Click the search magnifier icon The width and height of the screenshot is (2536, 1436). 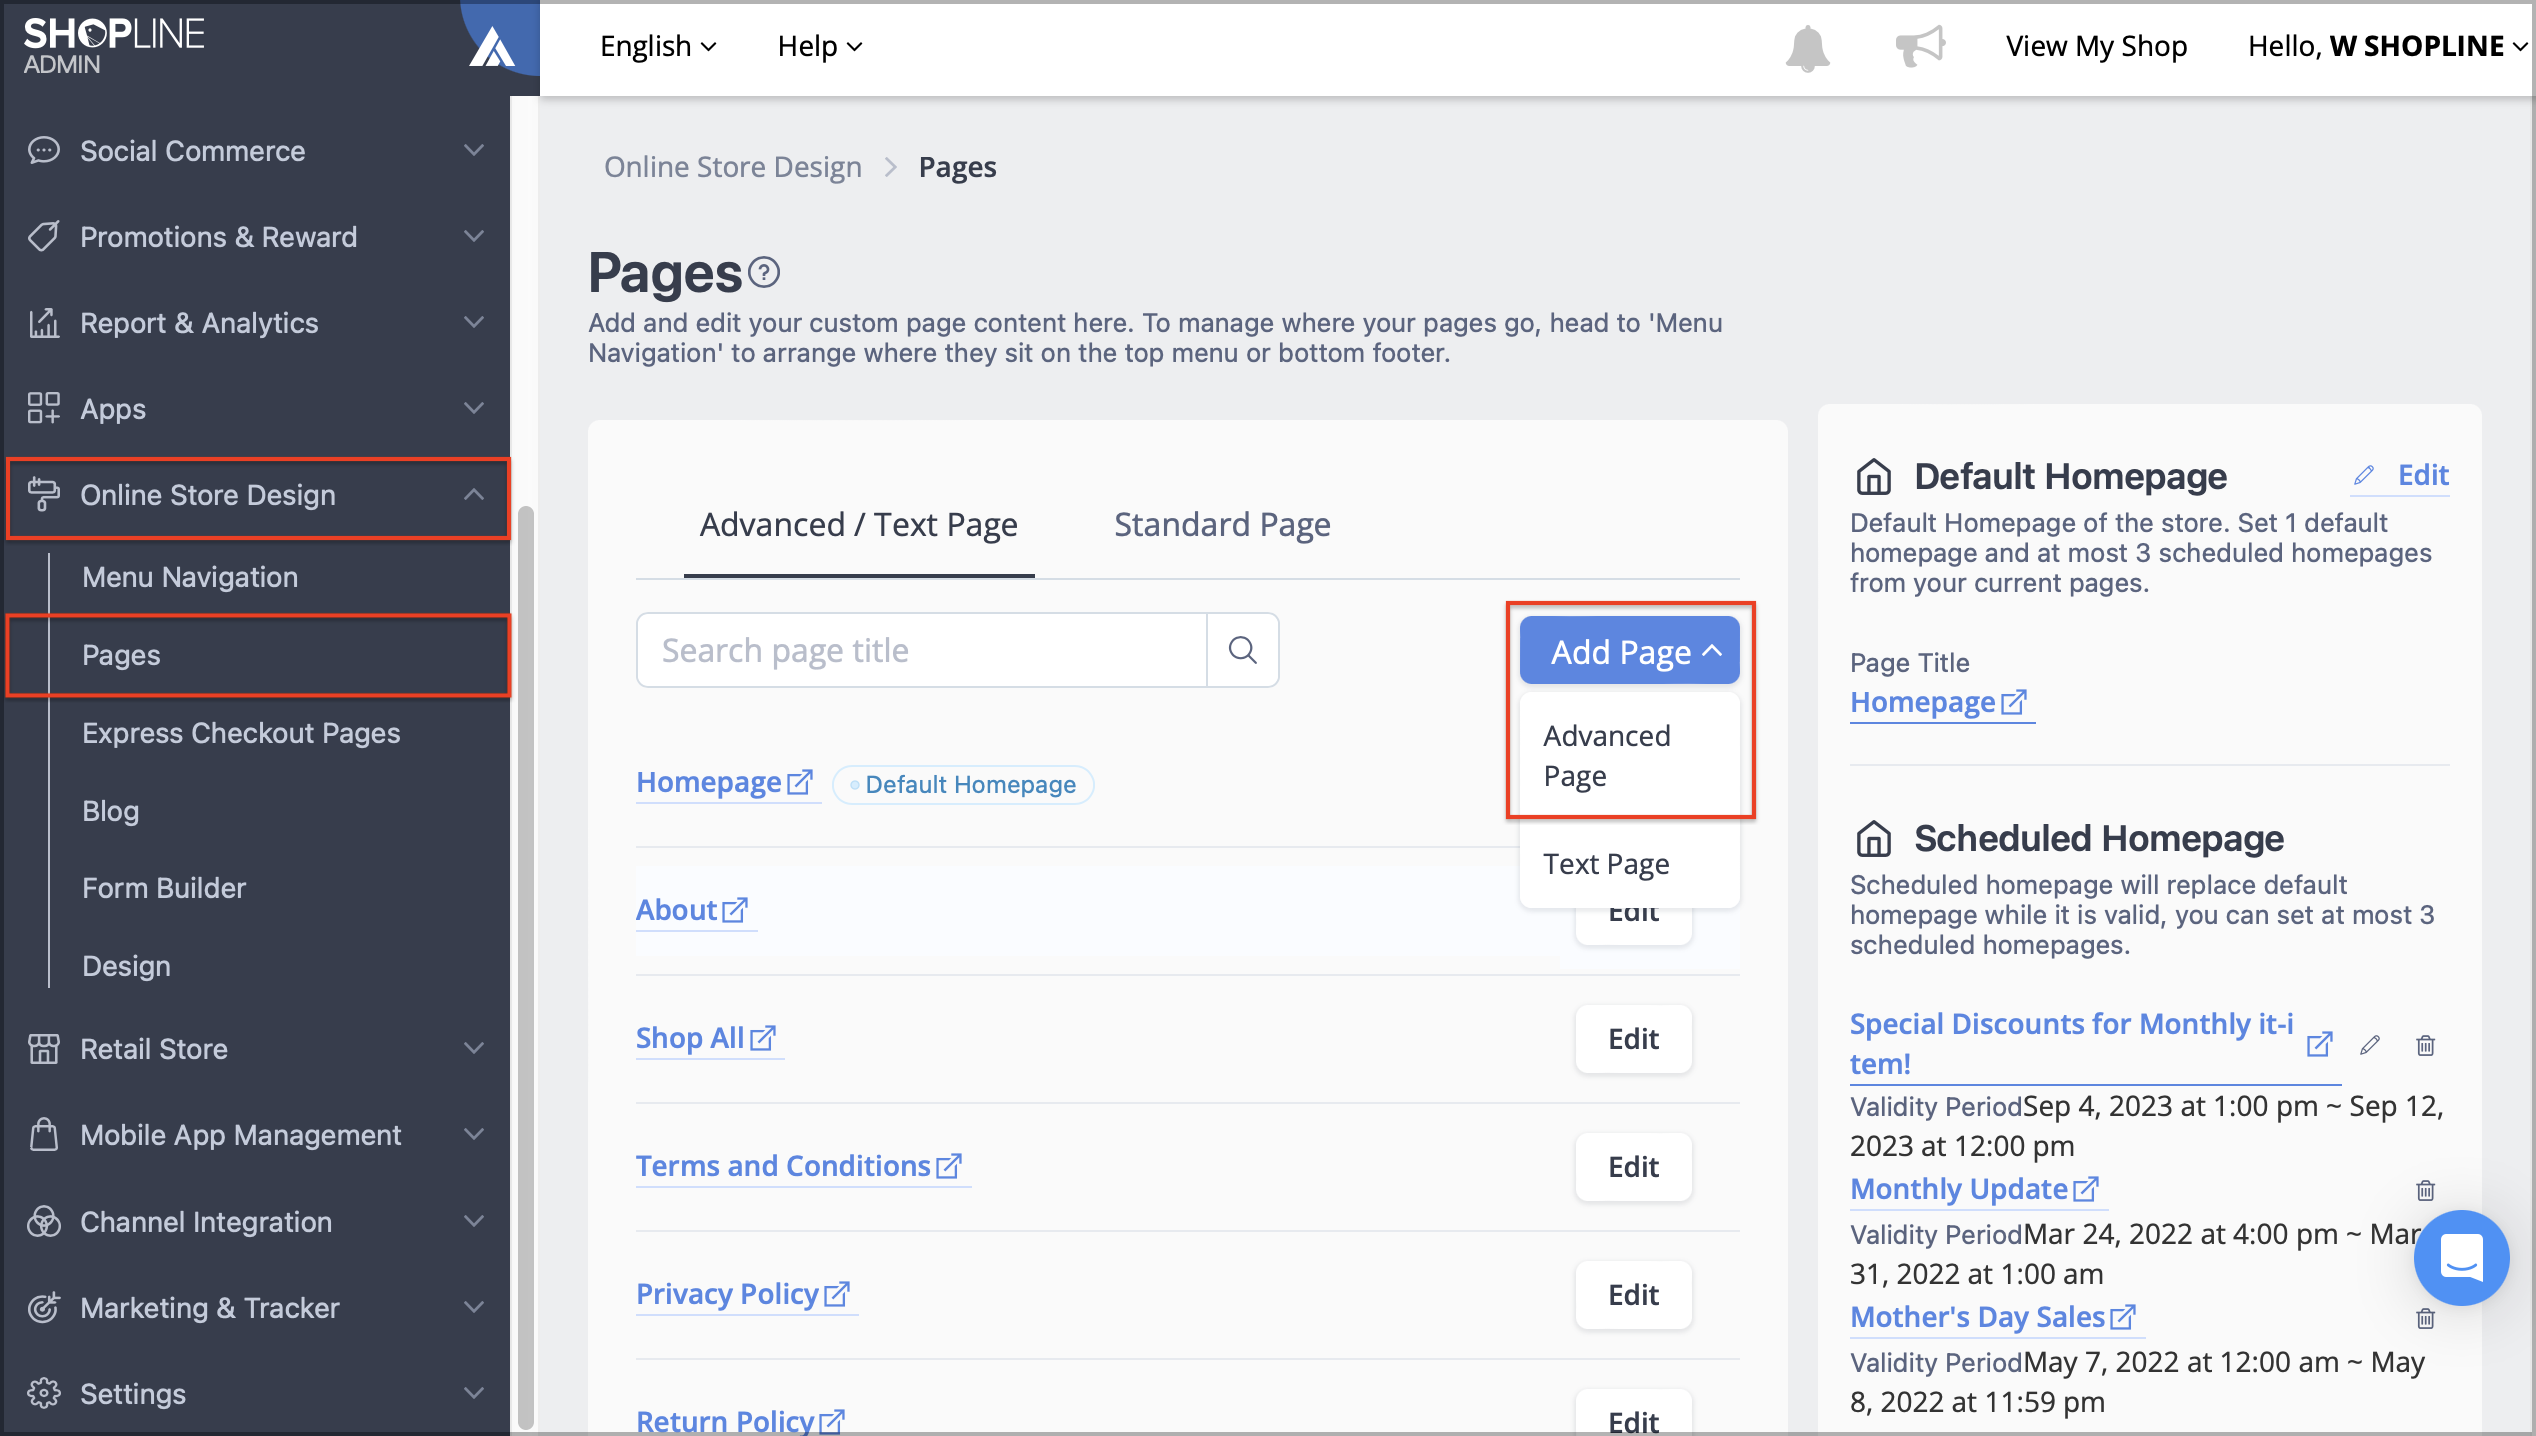[x=1243, y=650]
